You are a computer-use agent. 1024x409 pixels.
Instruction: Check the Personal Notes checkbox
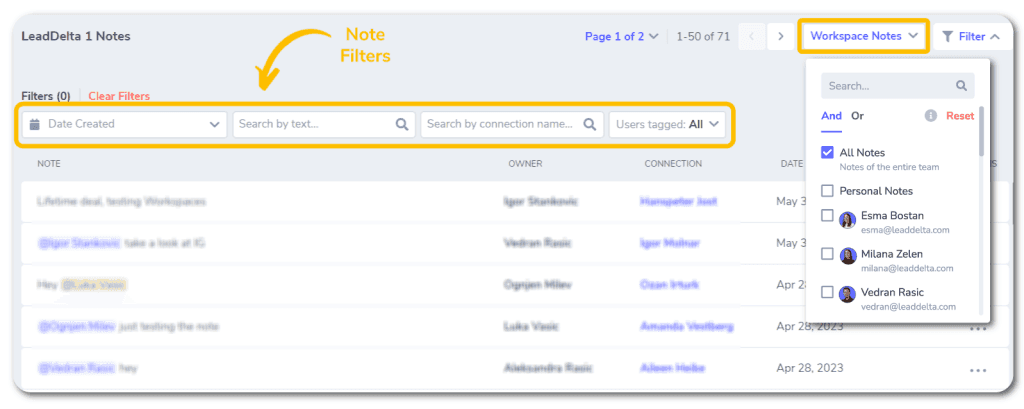[827, 191]
